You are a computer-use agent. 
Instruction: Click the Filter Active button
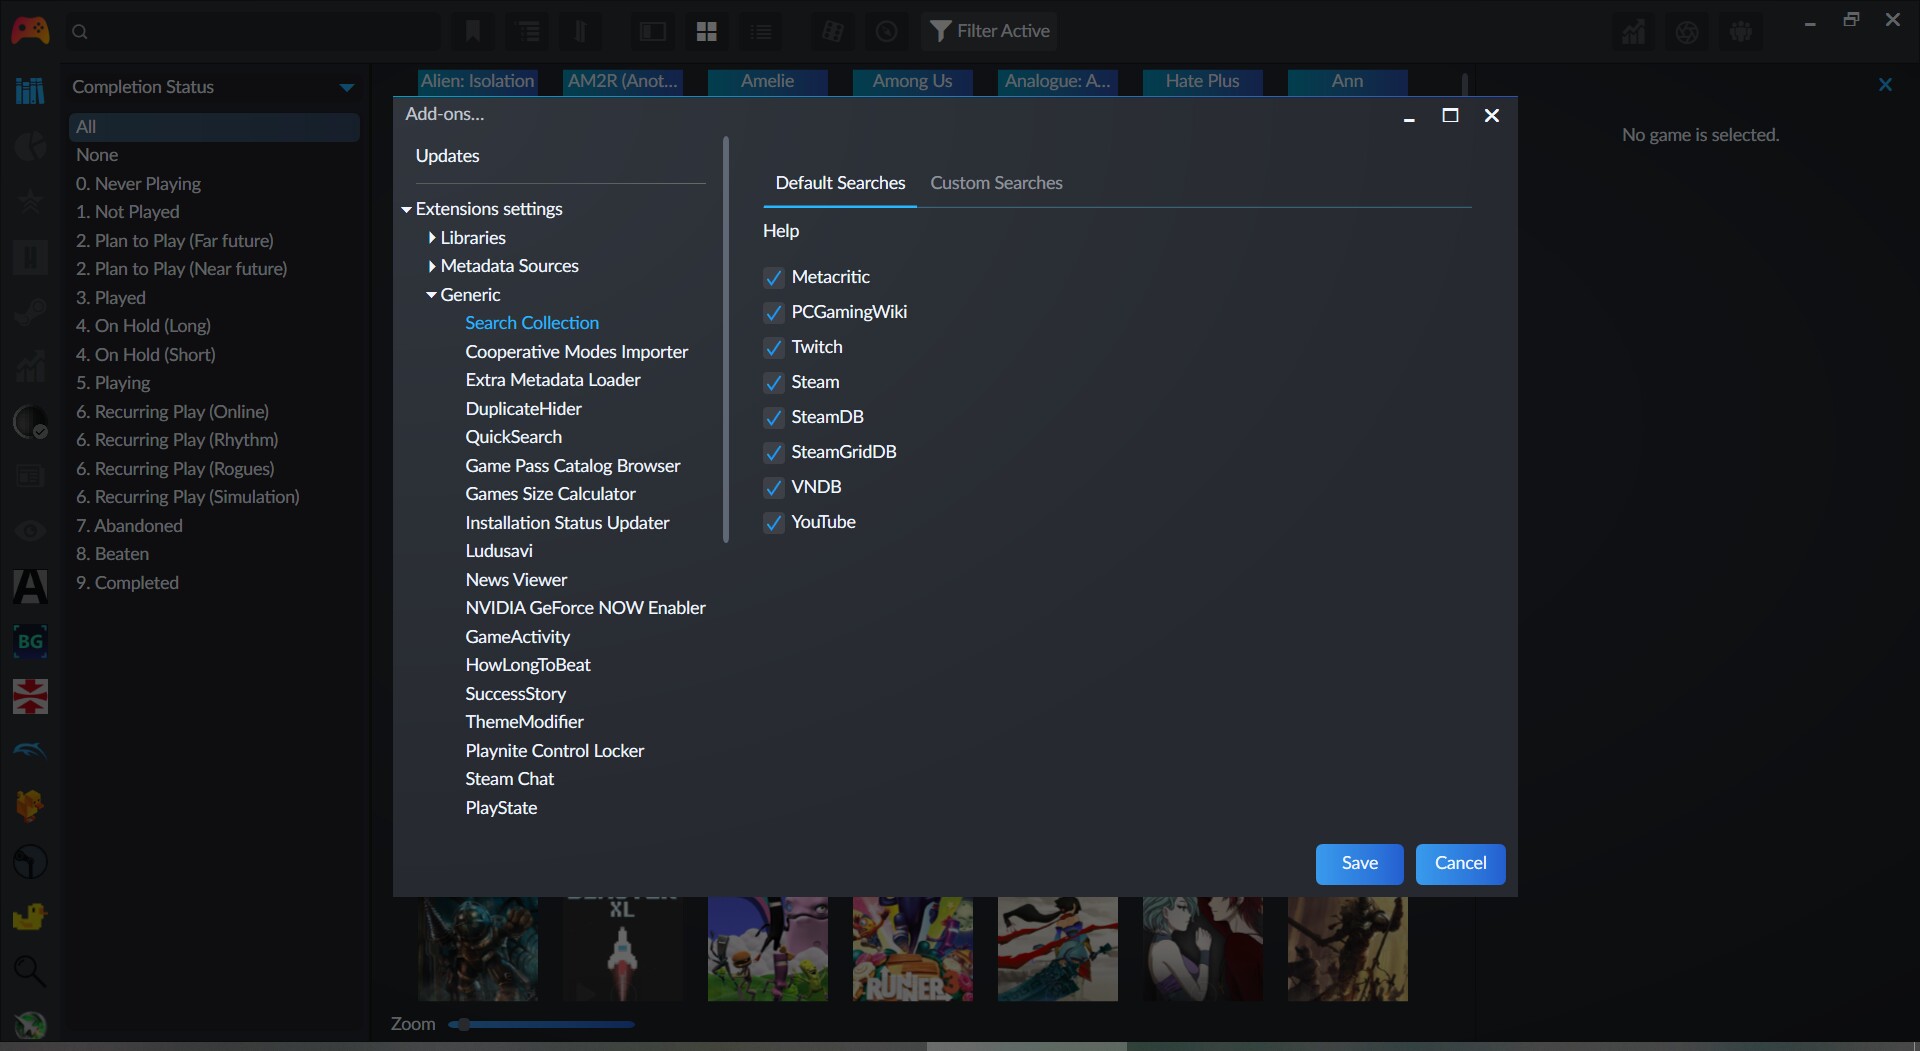[989, 32]
